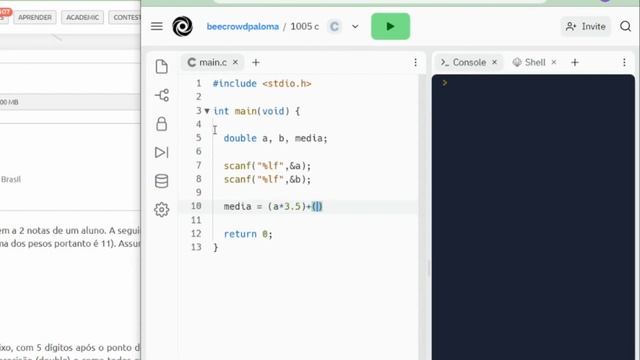
Task: Run the program with the green button
Action: pyautogui.click(x=390, y=26)
